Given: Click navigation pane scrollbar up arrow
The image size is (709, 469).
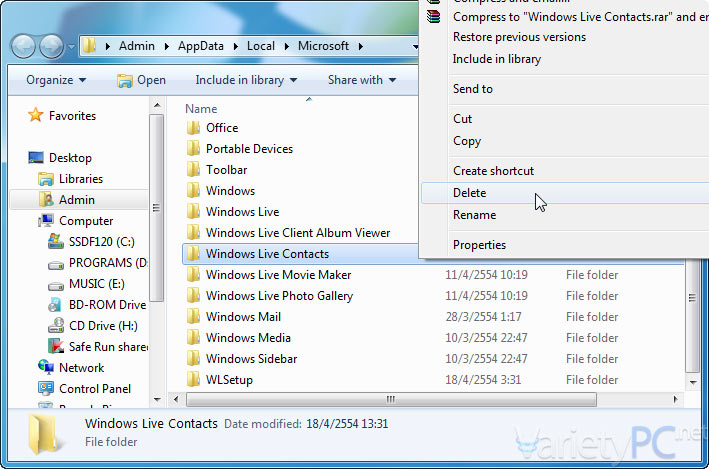Looking at the screenshot, I should tap(157, 105).
